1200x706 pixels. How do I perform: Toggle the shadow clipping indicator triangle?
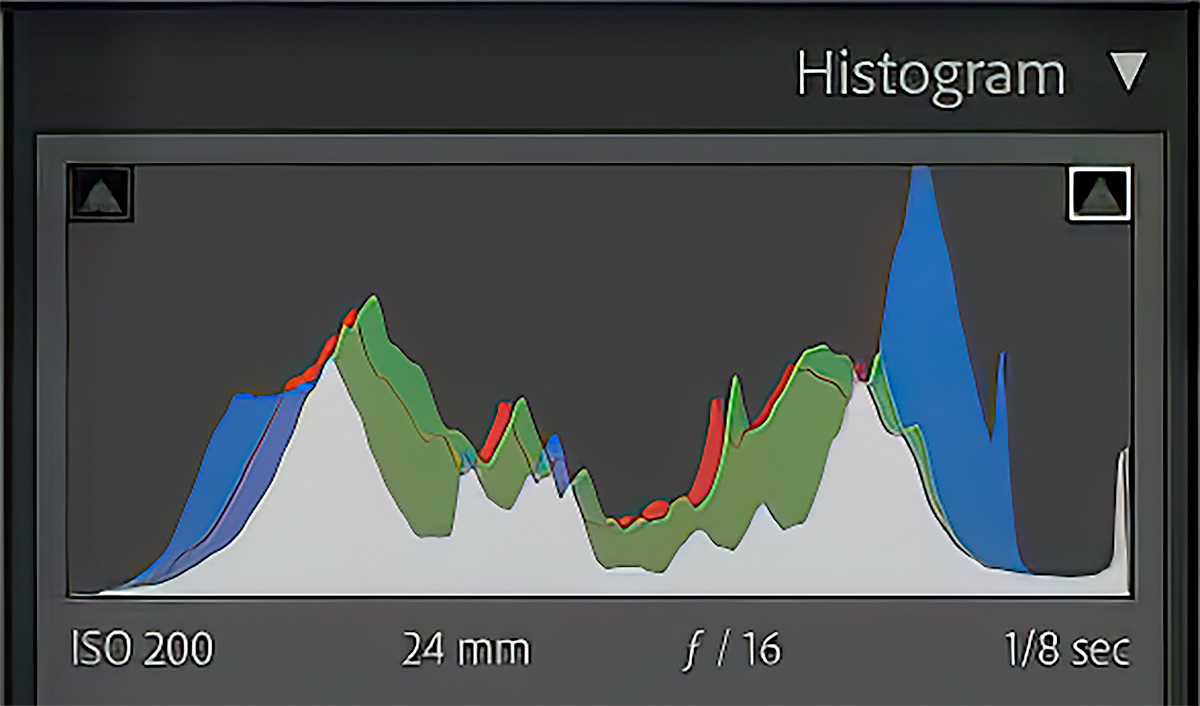(101, 193)
